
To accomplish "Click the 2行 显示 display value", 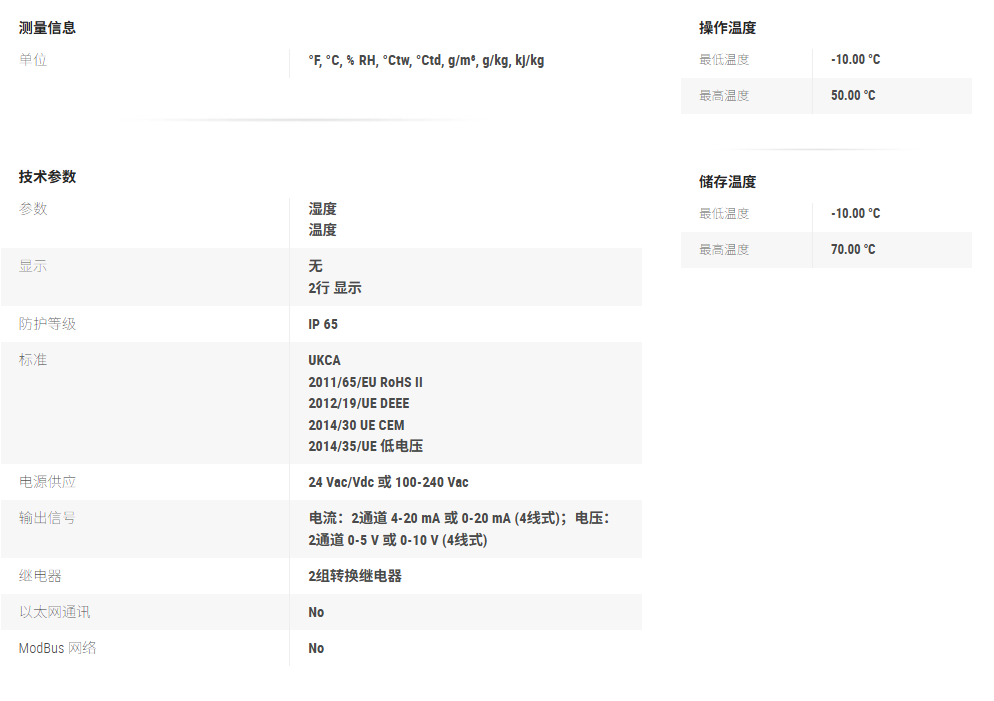I will [335, 288].
